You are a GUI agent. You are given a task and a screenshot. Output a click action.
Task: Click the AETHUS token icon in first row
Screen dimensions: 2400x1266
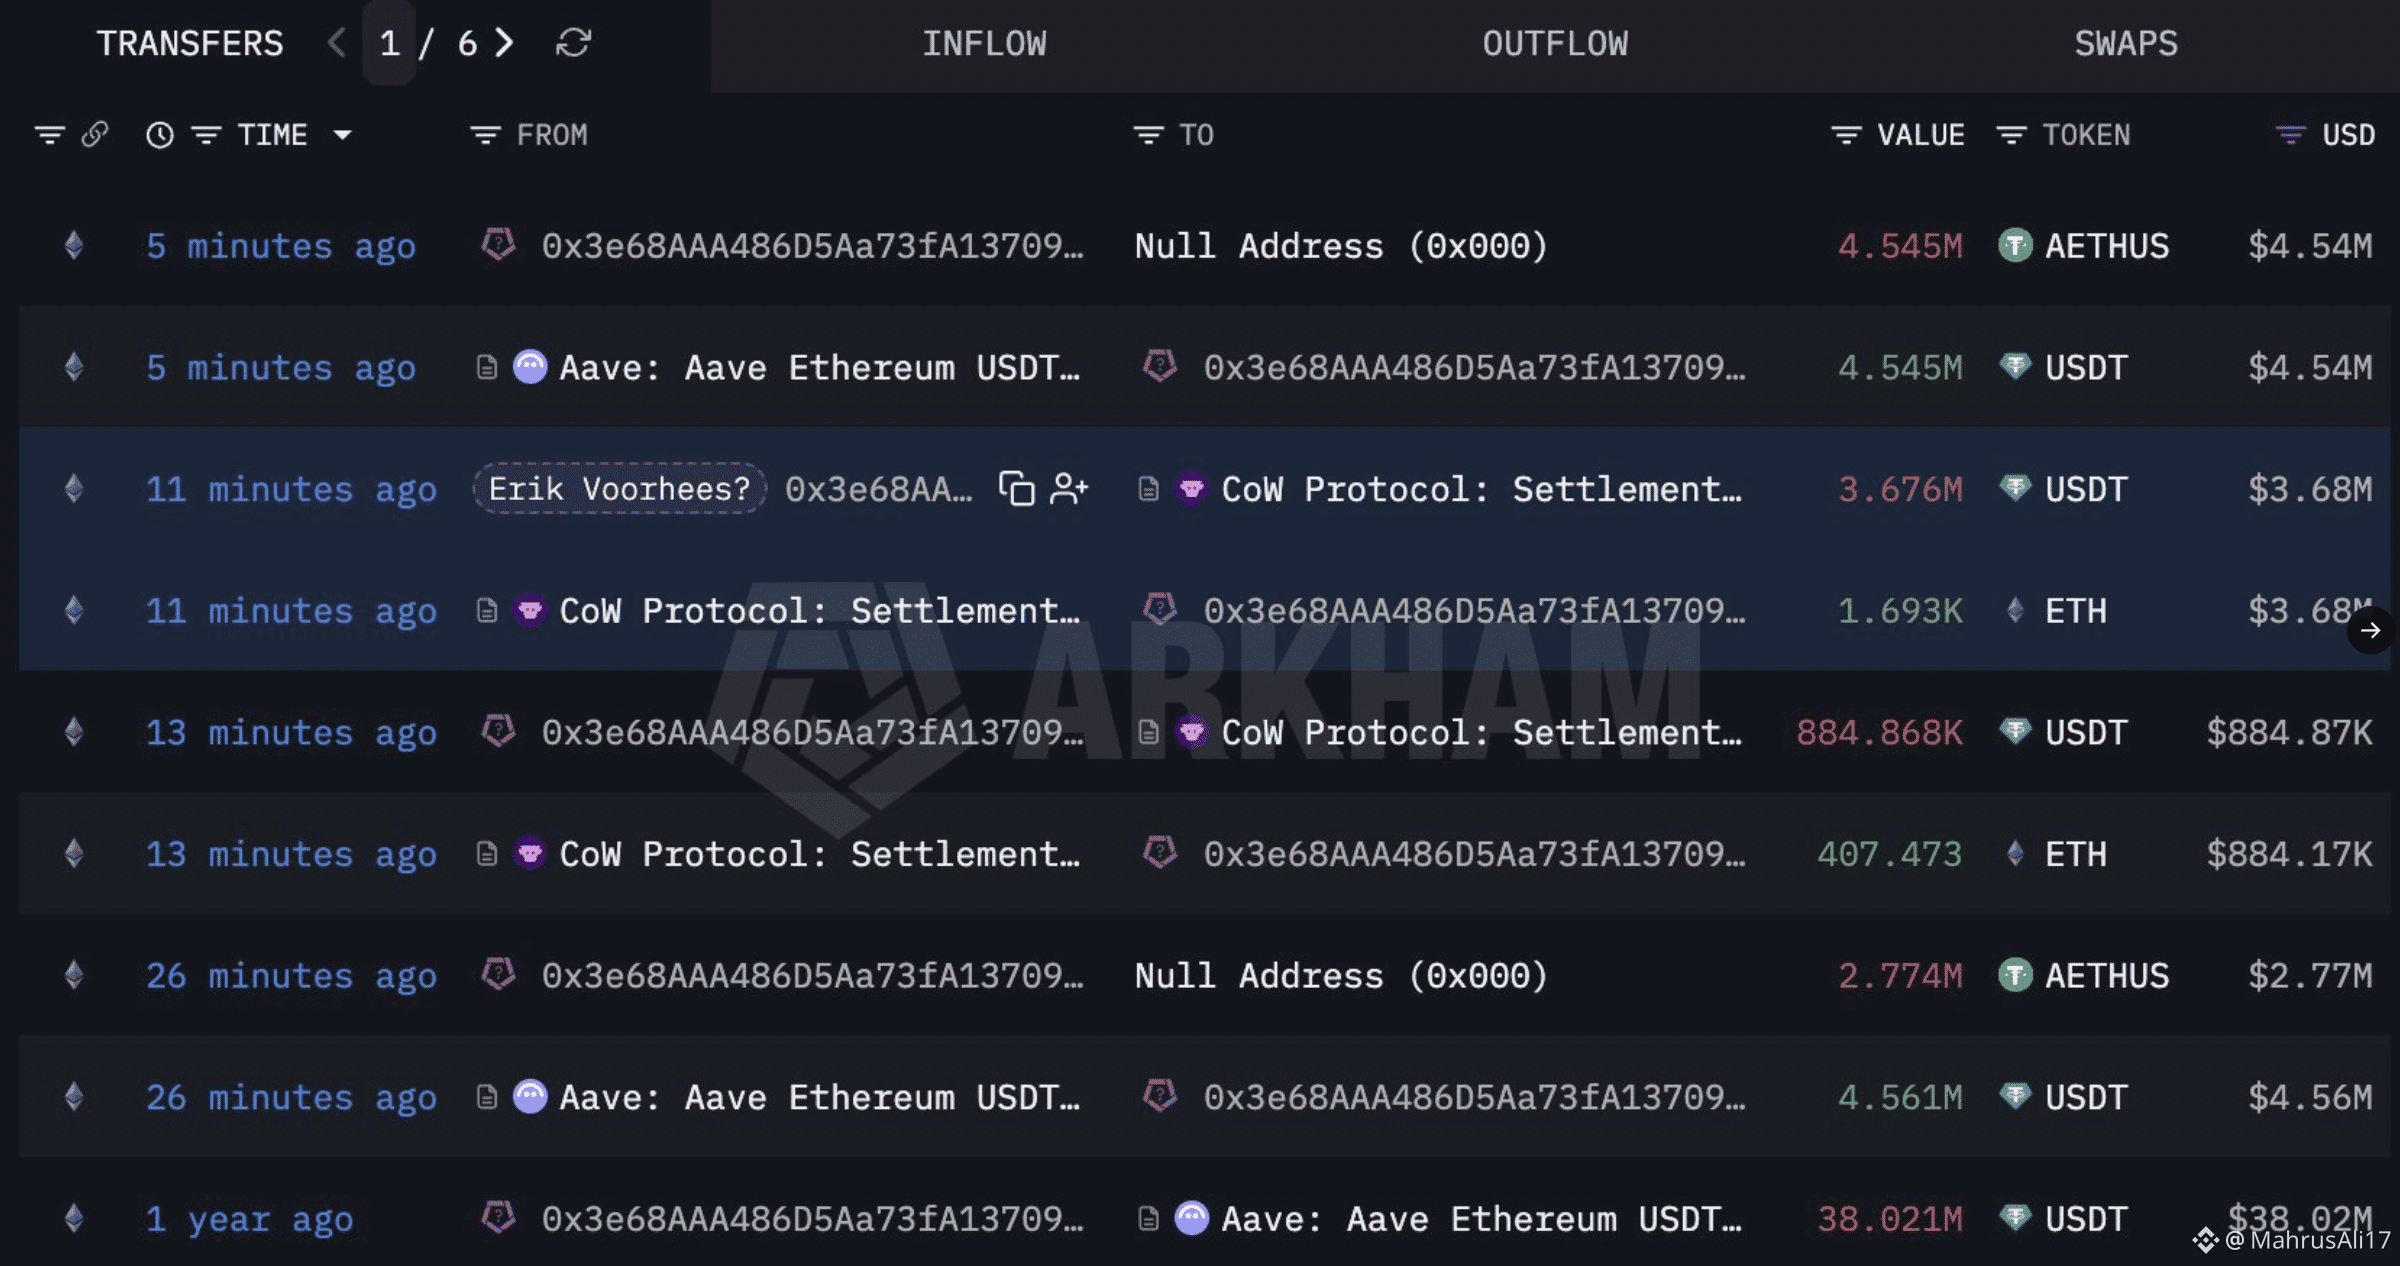click(2018, 245)
